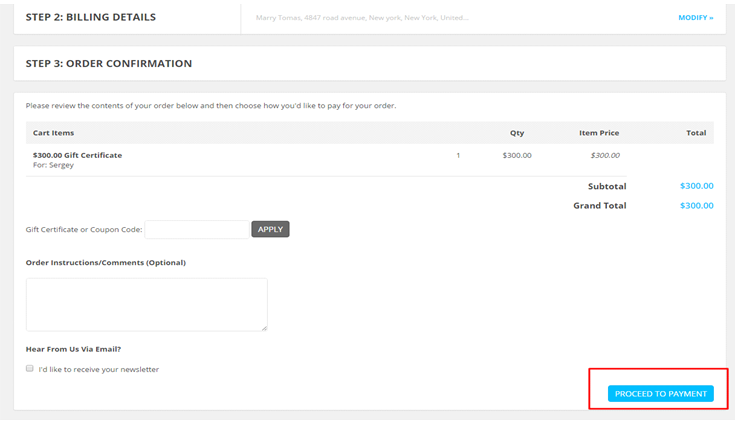Click the comments box resize handle
The width and height of the screenshot is (735, 424).
pyautogui.click(x=264, y=327)
